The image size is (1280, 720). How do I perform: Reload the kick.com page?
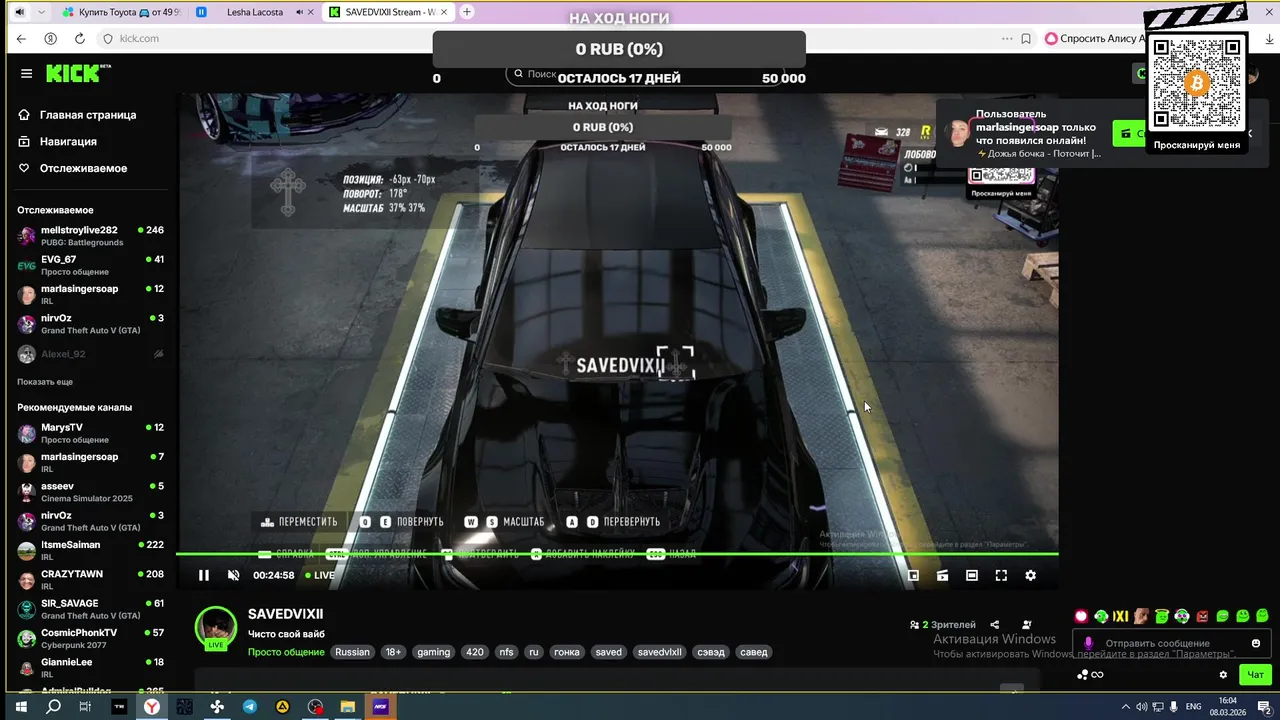(x=80, y=38)
